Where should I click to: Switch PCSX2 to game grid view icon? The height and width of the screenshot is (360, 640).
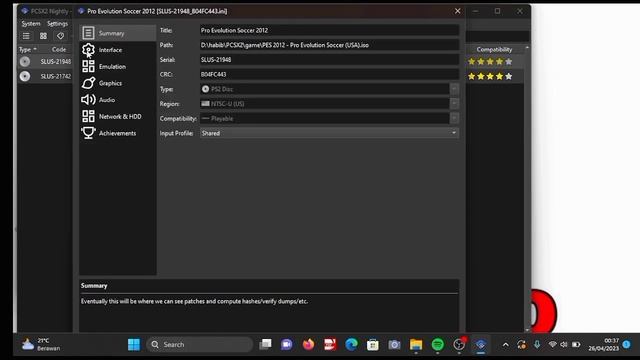(x=43, y=36)
